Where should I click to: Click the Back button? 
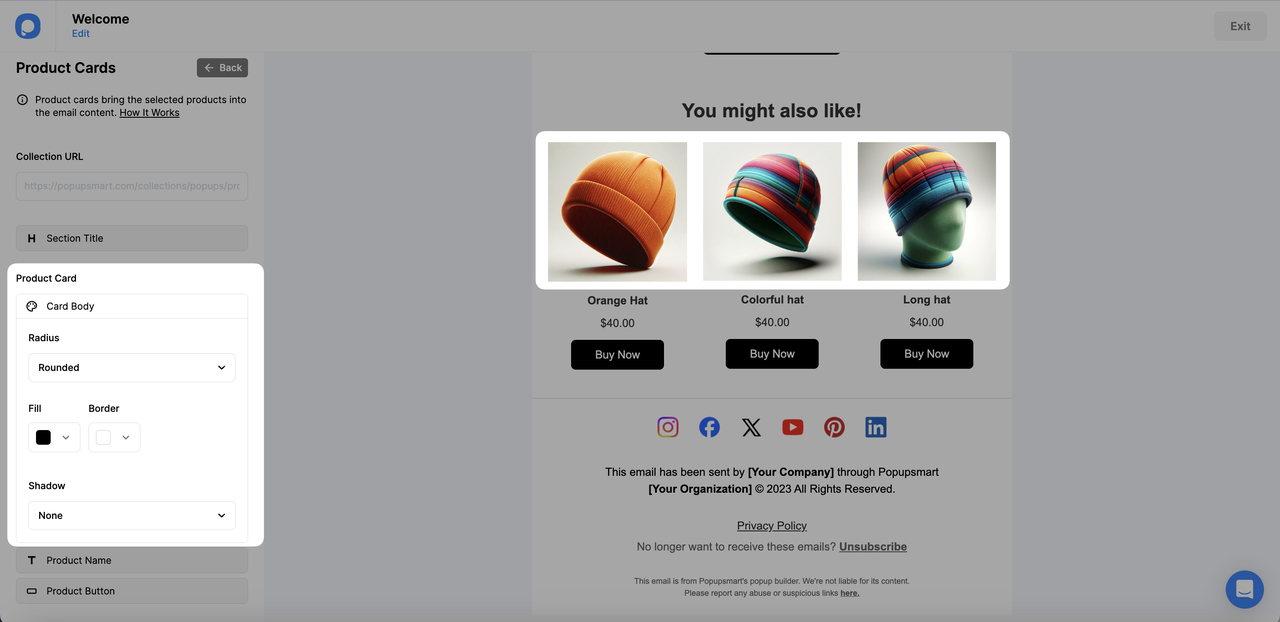point(222,68)
